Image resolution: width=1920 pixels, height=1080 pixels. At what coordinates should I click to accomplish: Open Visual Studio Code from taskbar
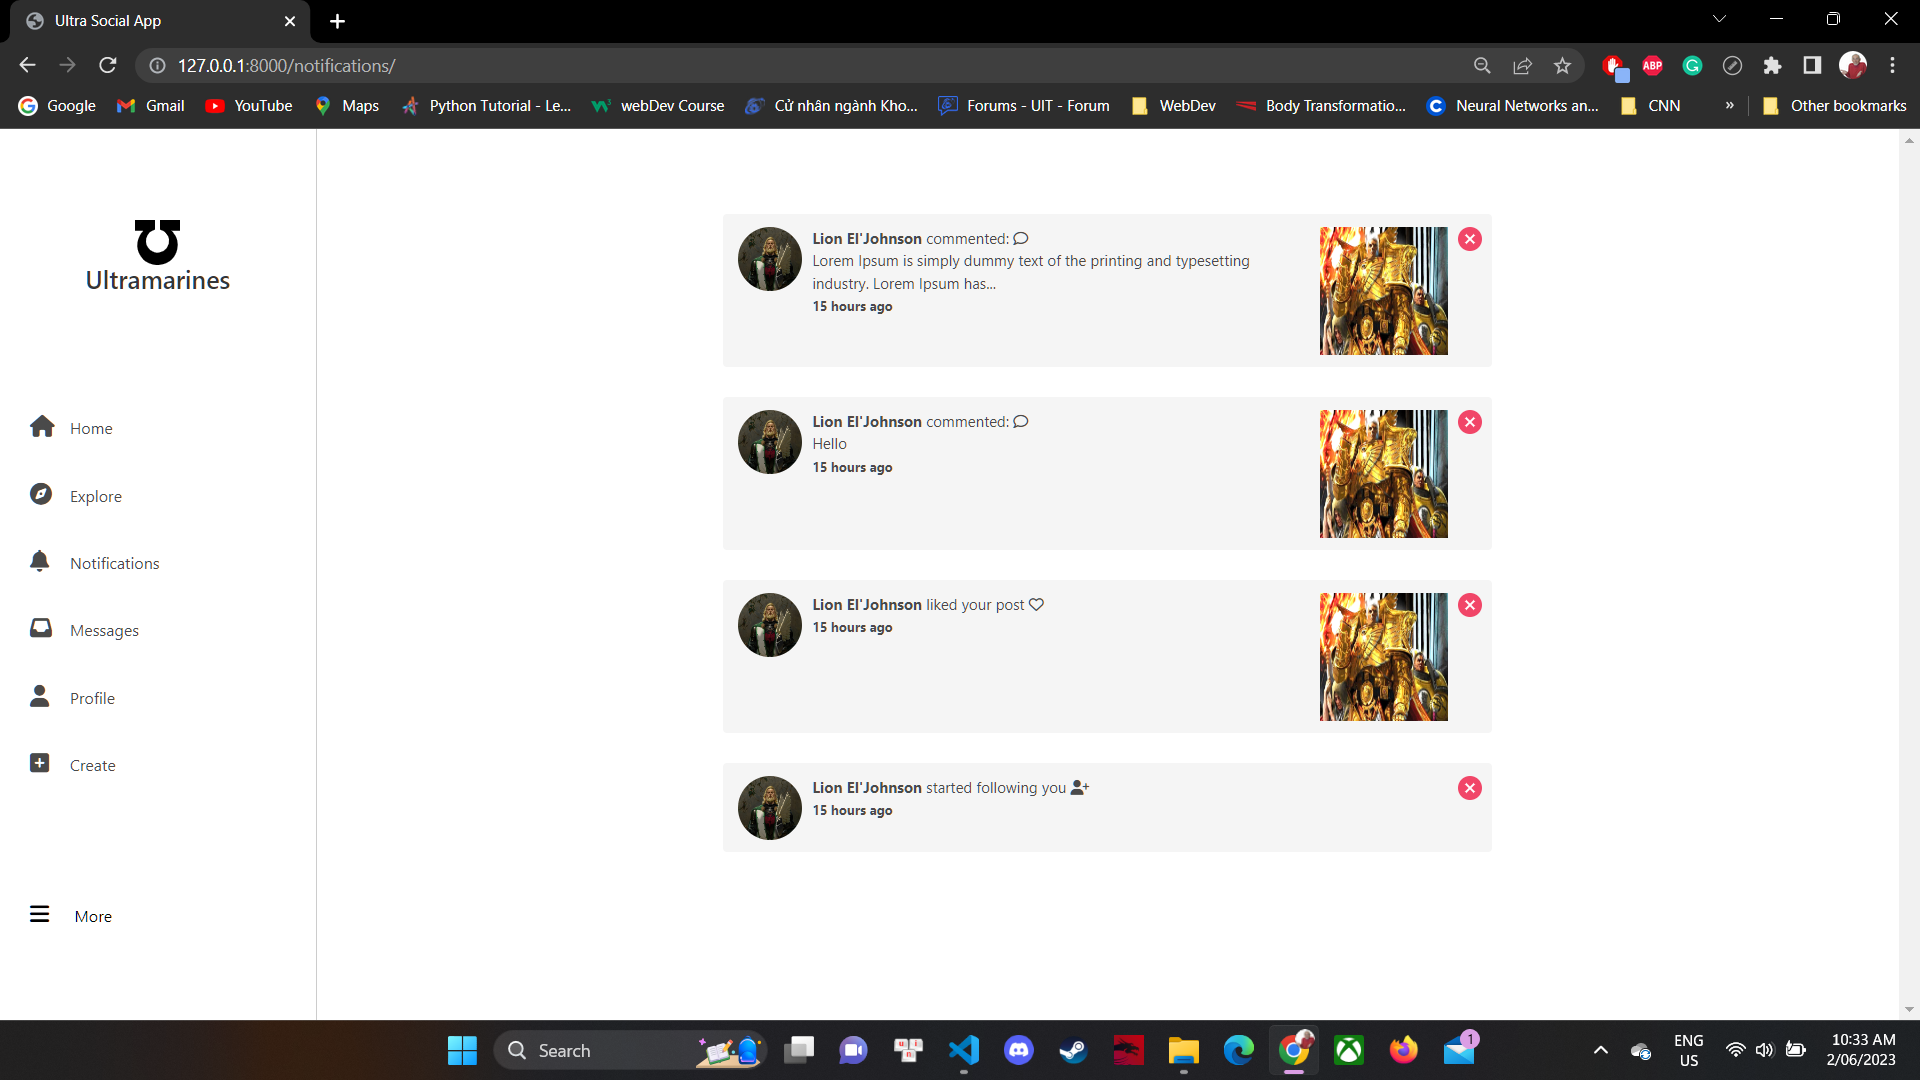point(963,1050)
